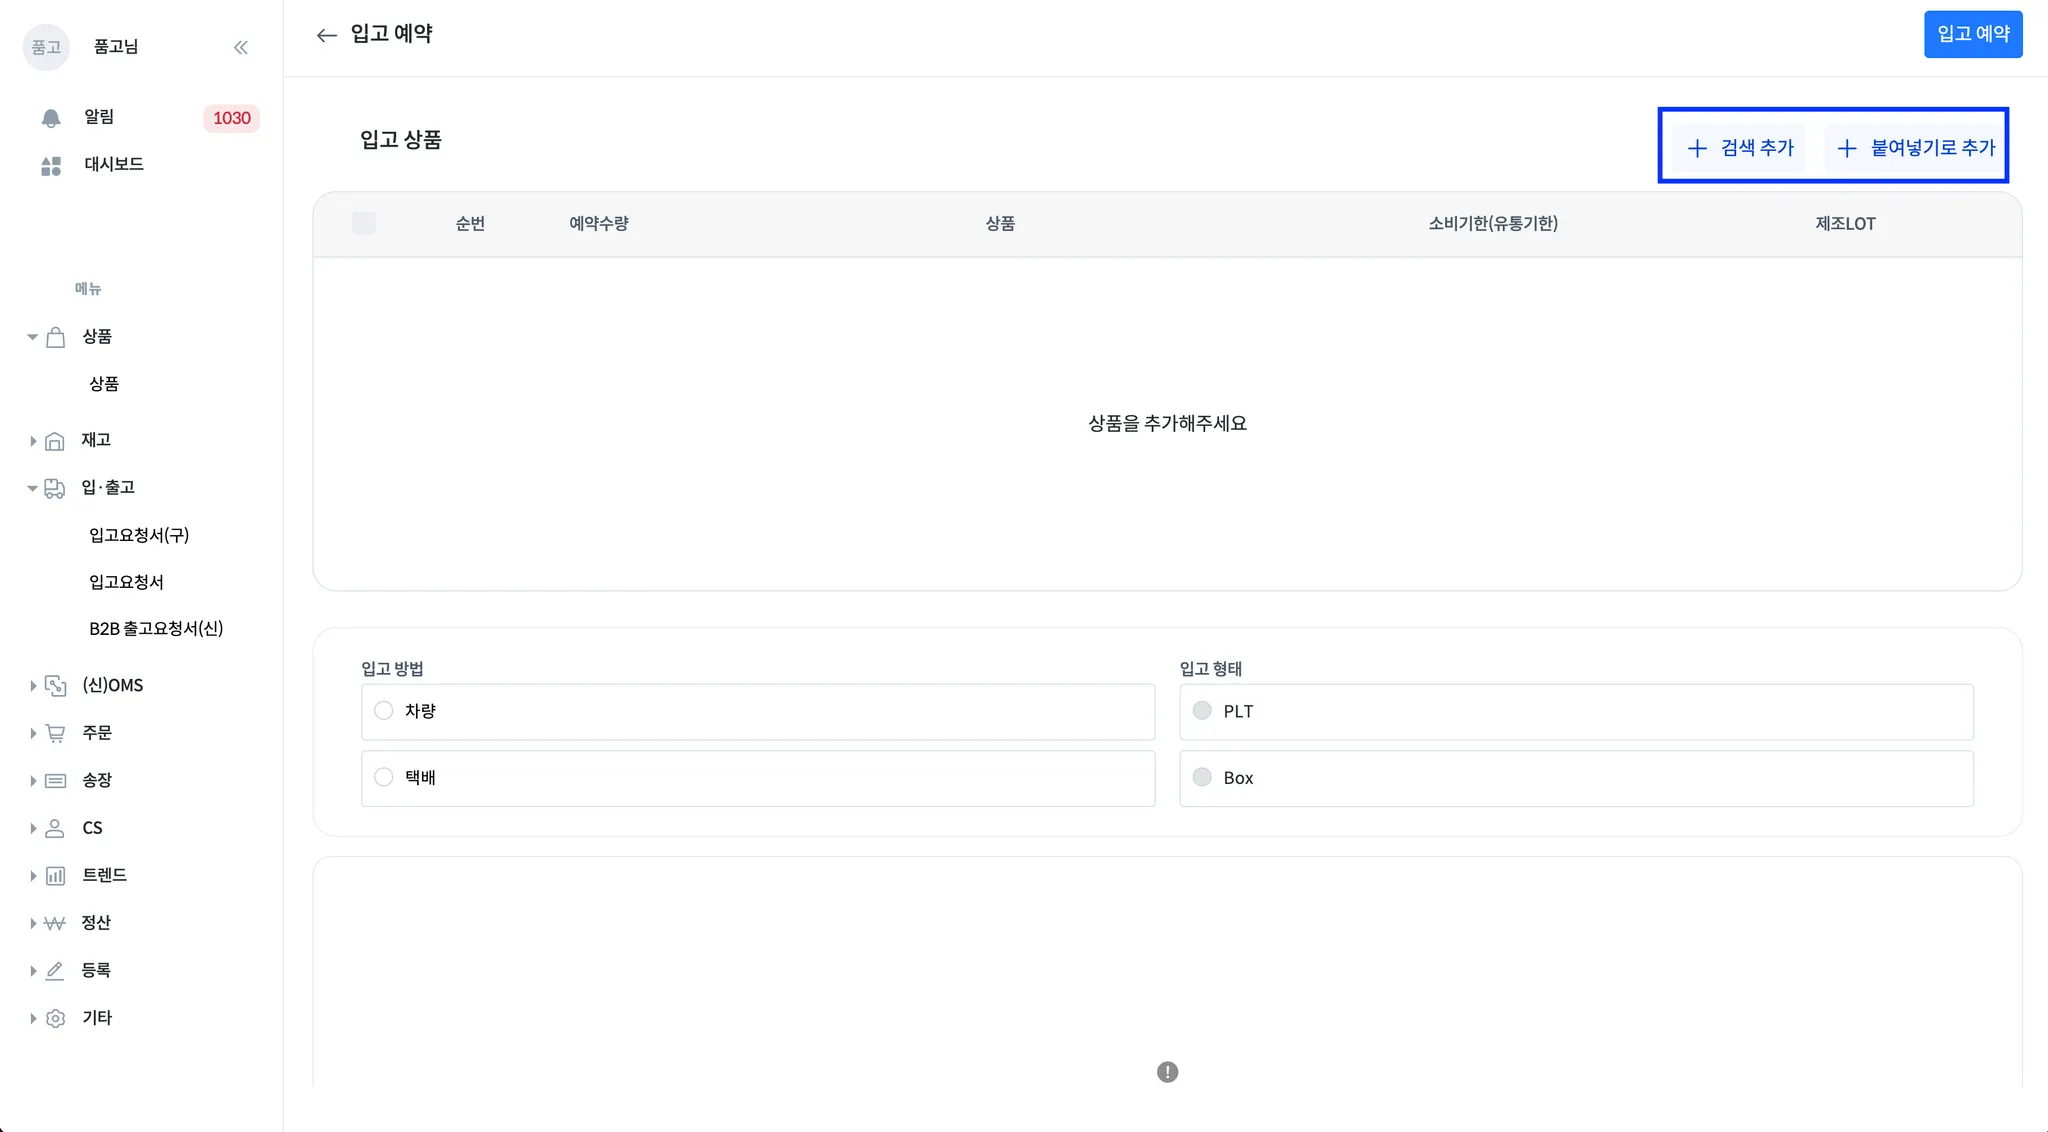Tick the select-all checkbox in table header
Image resolution: width=2048 pixels, height=1132 pixels.
364,223
